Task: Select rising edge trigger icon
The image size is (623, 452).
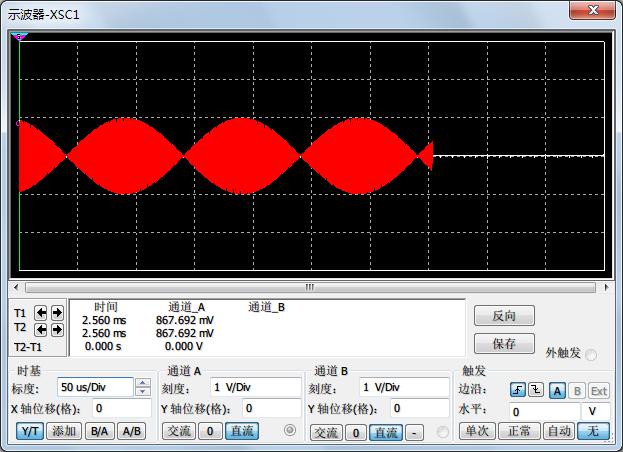Action: coord(517,390)
